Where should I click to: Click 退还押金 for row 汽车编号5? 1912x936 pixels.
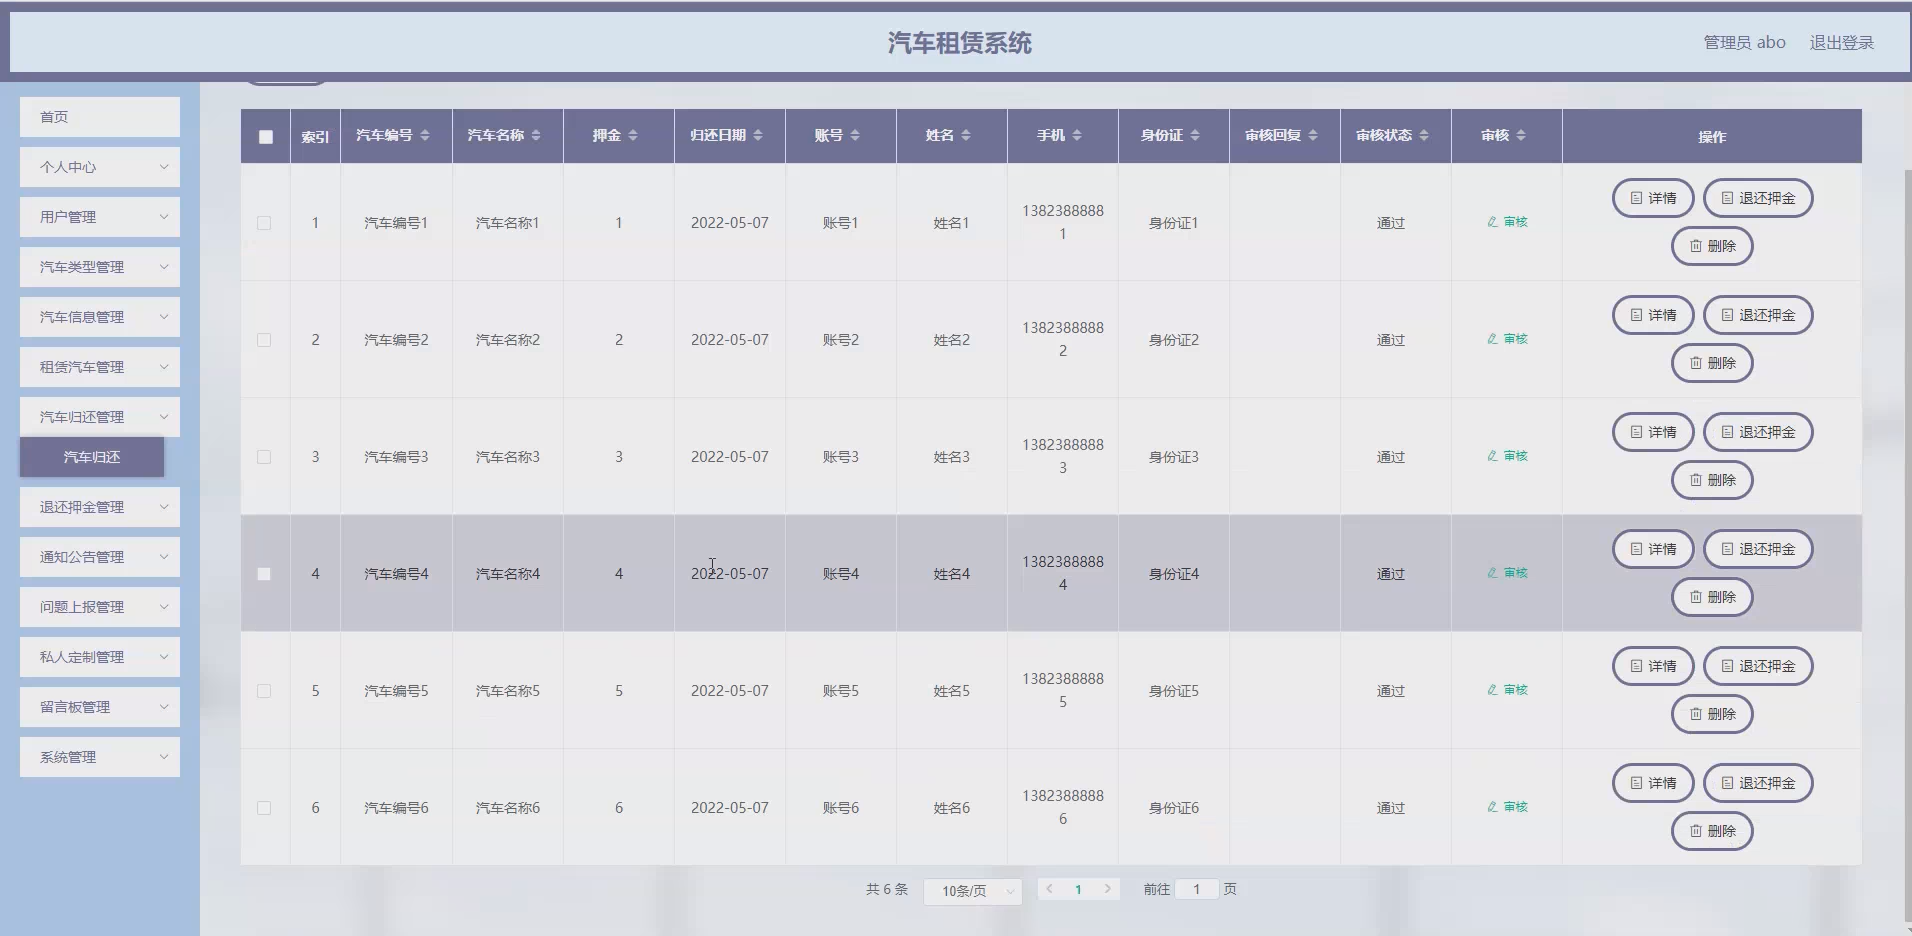point(1758,666)
